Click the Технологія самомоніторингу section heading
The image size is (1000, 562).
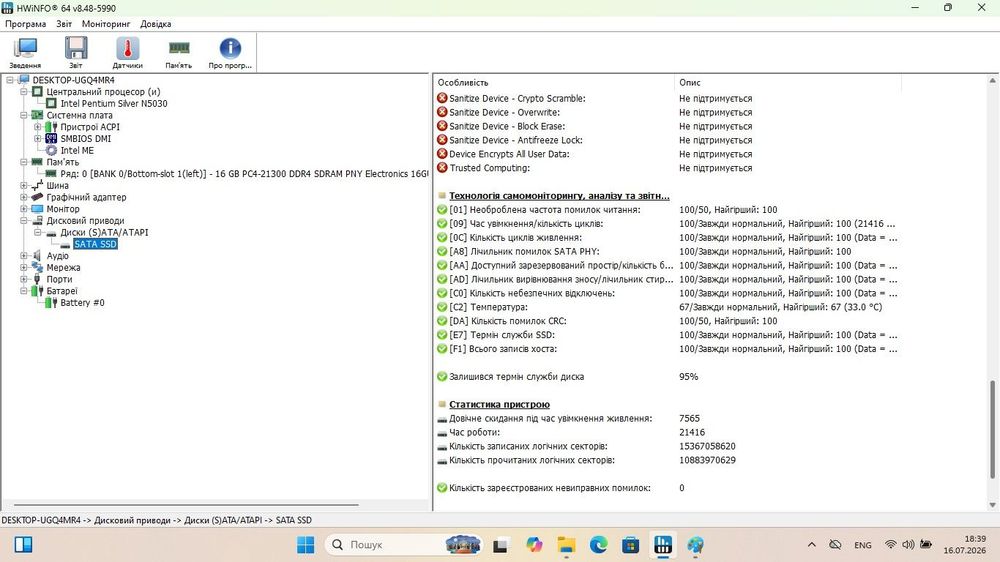coord(559,196)
